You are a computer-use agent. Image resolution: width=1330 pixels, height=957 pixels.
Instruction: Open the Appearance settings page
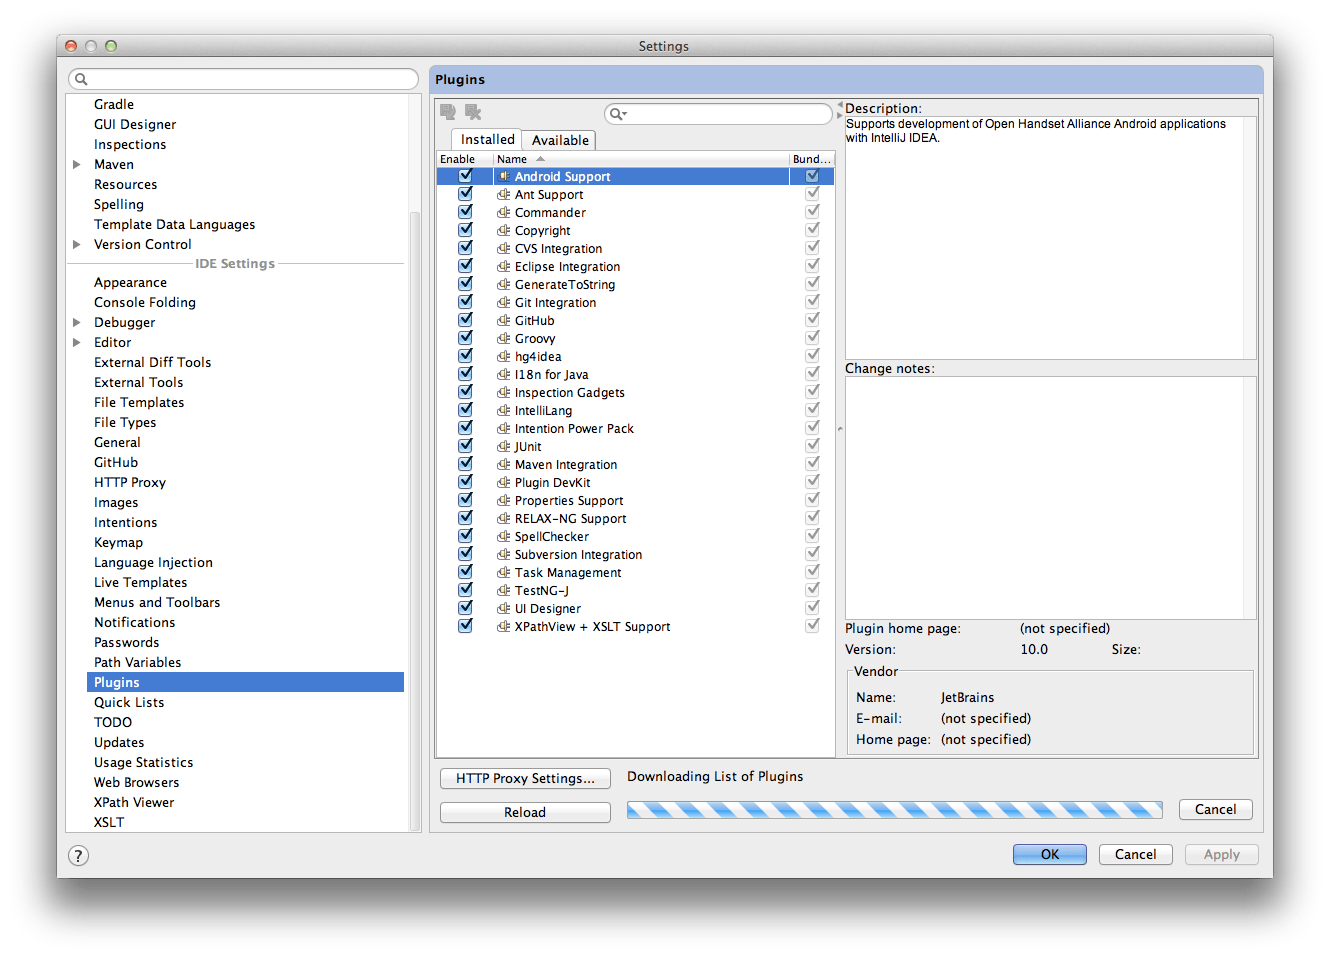pos(130,283)
